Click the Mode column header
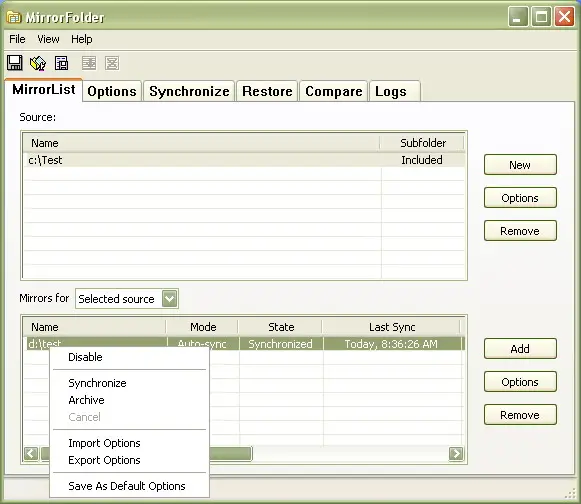Viewport: 581px width, 504px height. (203, 327)
